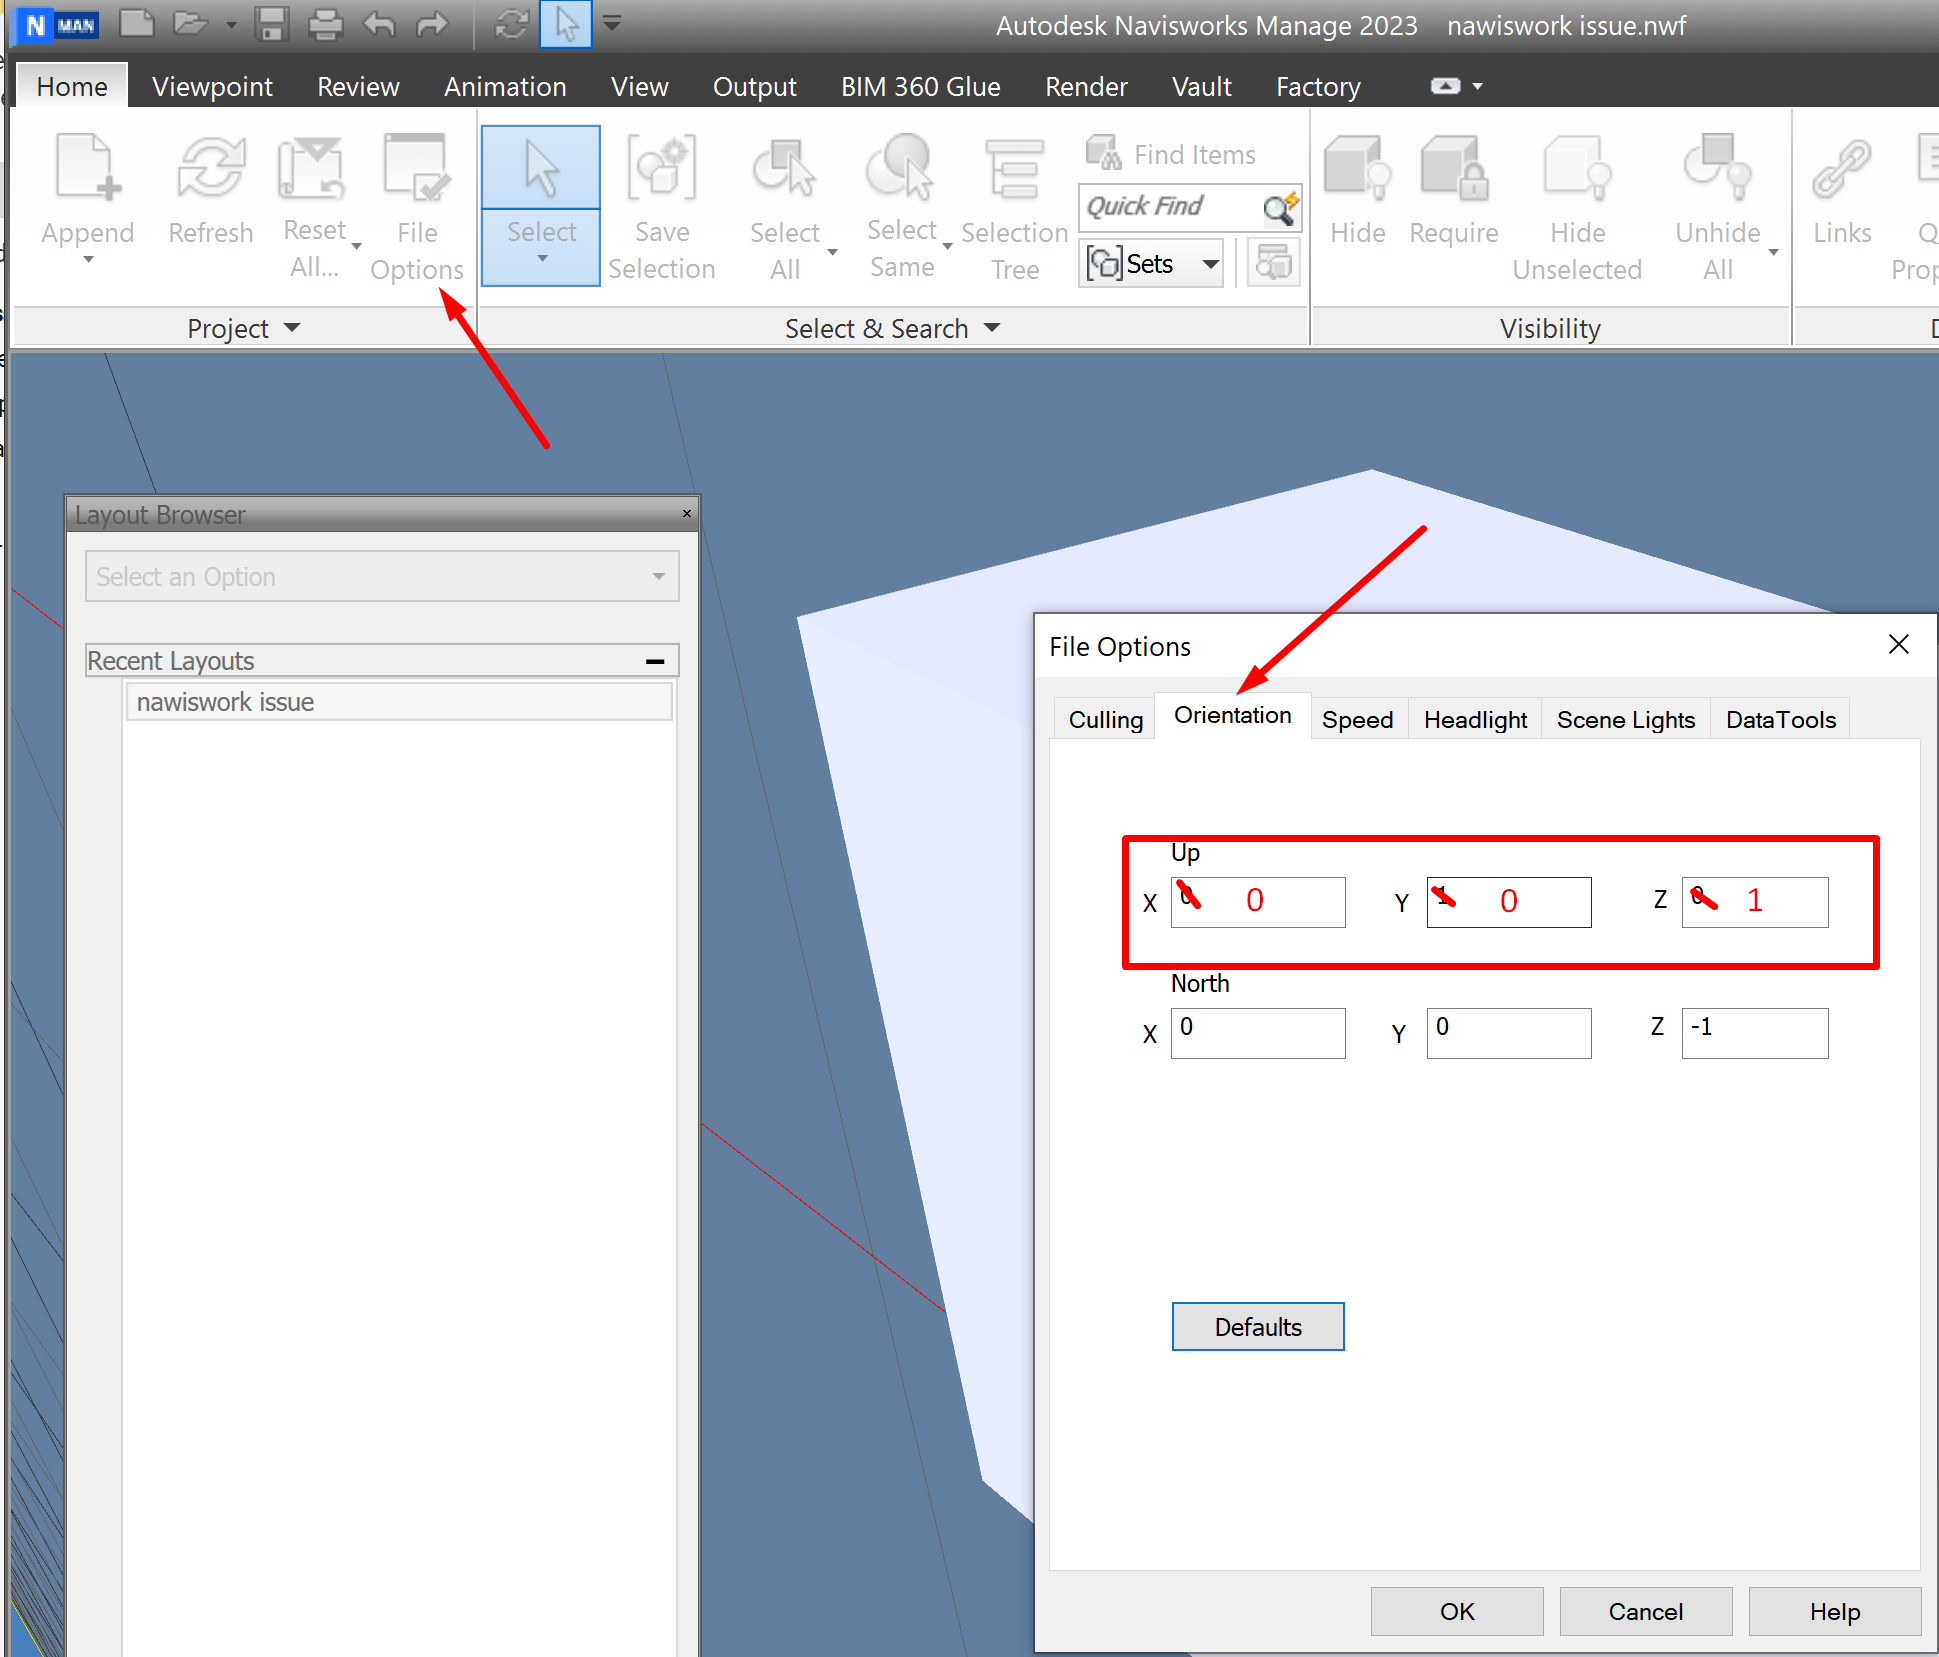Screen dimensions: 1939x1657
Task: Open 'Select an Option' combo box
Action: tap(382, 577)
